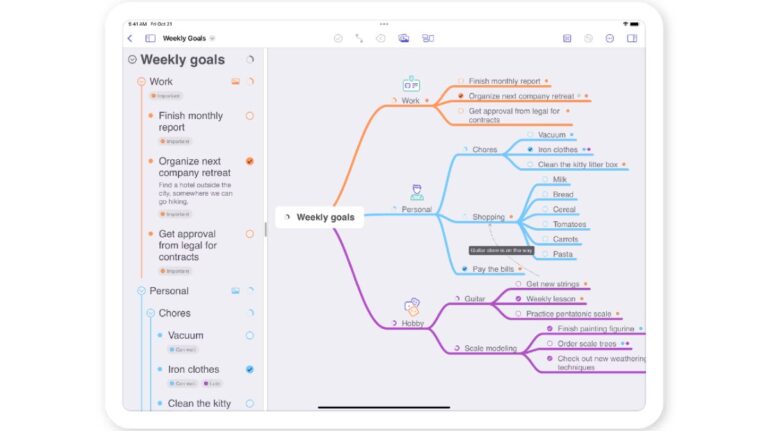Check off Finish monthly report in outline

tap(249, 116)
